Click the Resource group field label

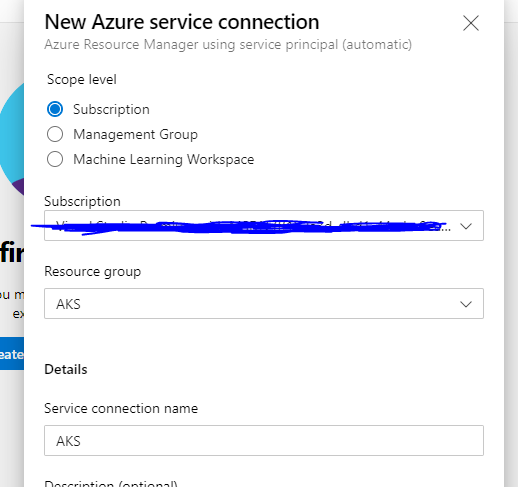point(93,272)
